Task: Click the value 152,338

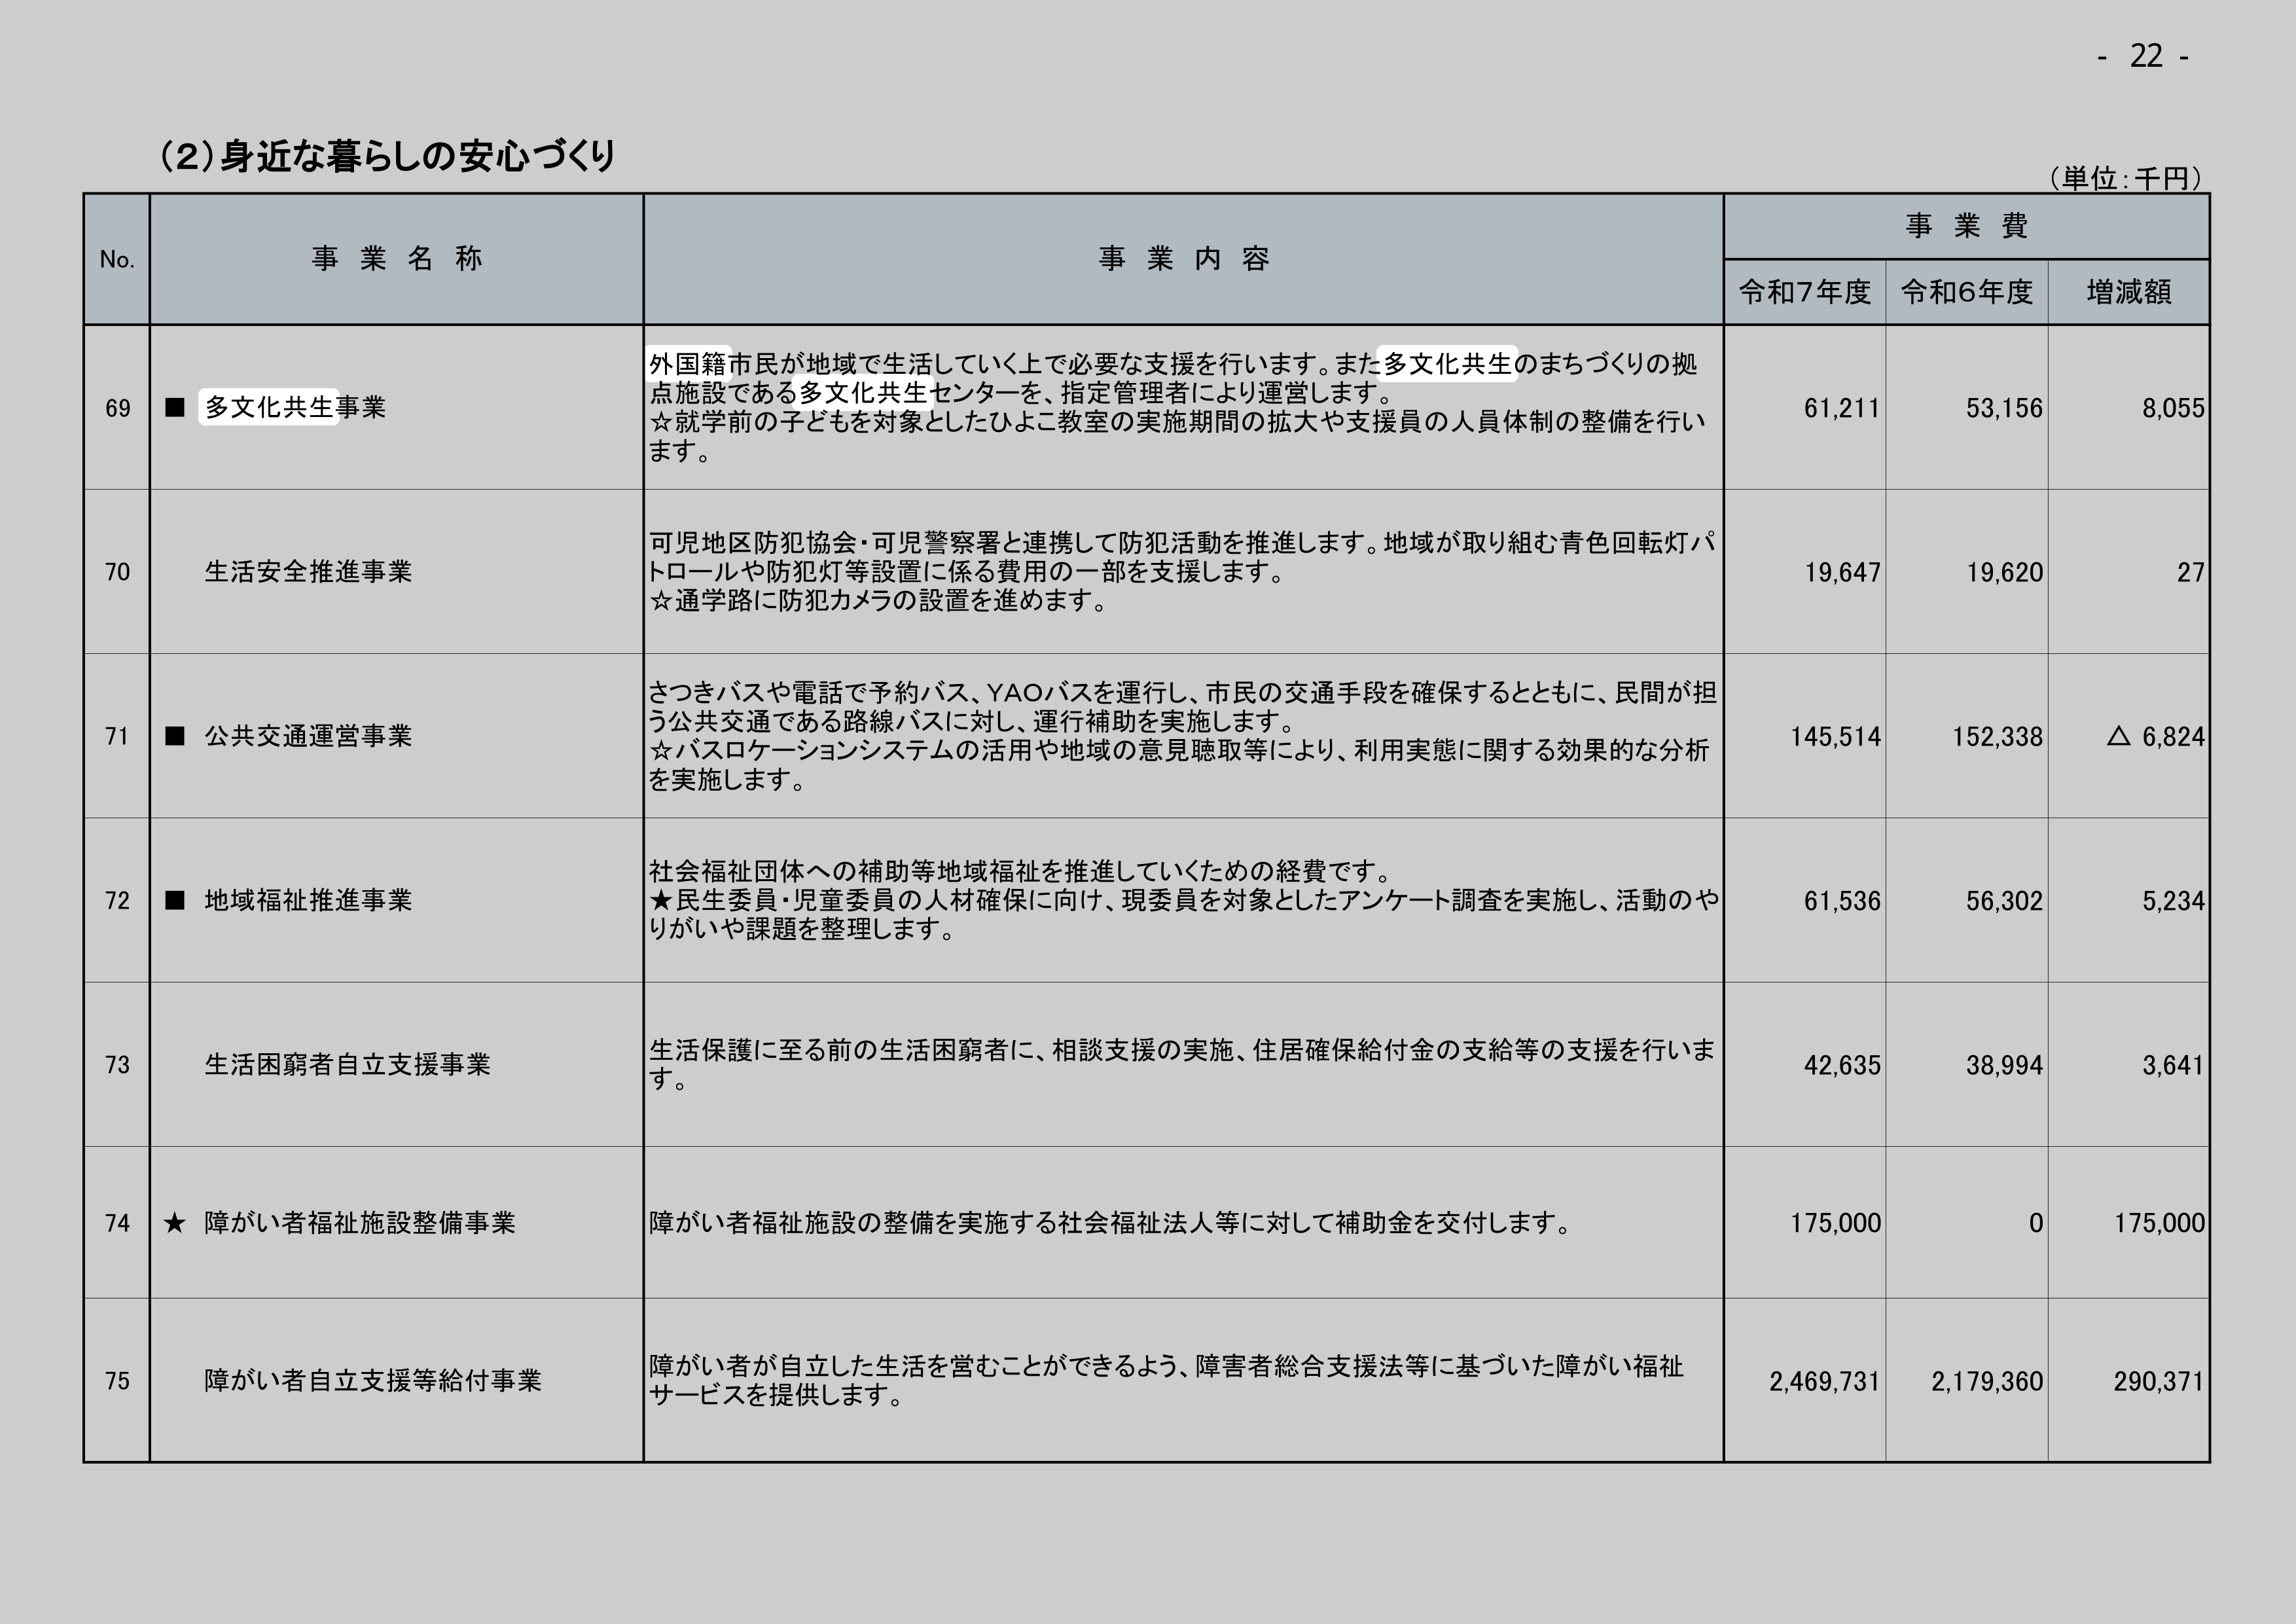Action: [1997, 737]
